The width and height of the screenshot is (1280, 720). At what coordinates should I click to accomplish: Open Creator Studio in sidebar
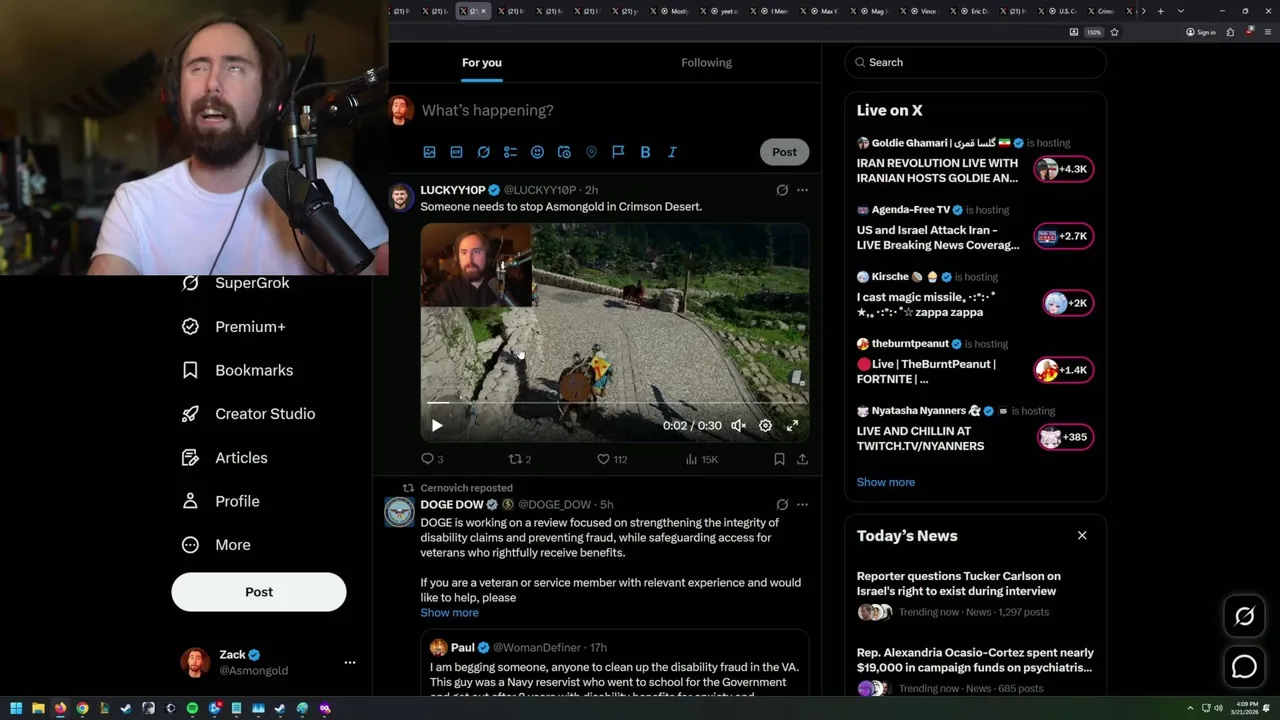[x=250, y=414]
